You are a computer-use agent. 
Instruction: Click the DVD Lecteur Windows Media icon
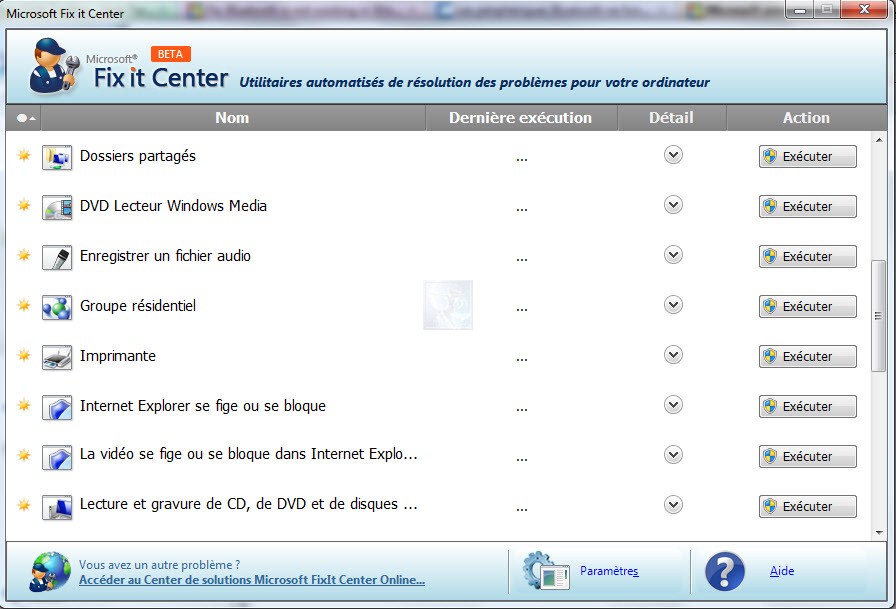[57, 207]
